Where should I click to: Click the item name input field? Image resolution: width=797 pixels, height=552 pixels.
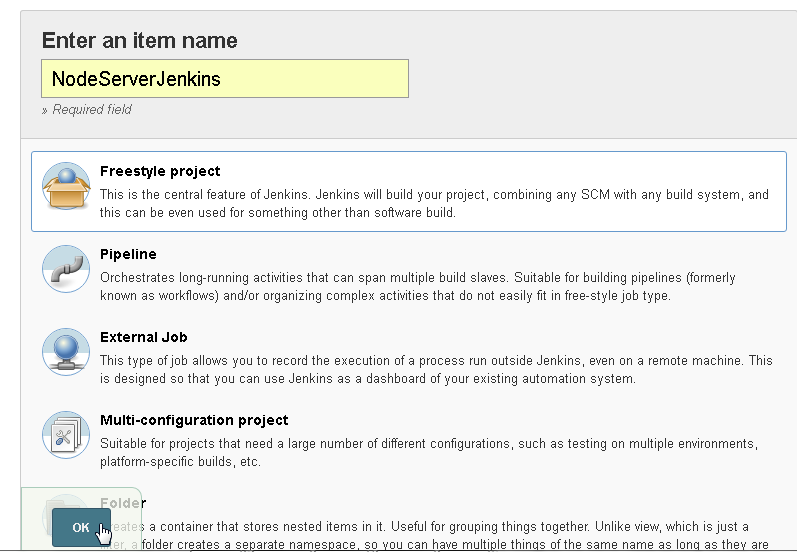225,78
